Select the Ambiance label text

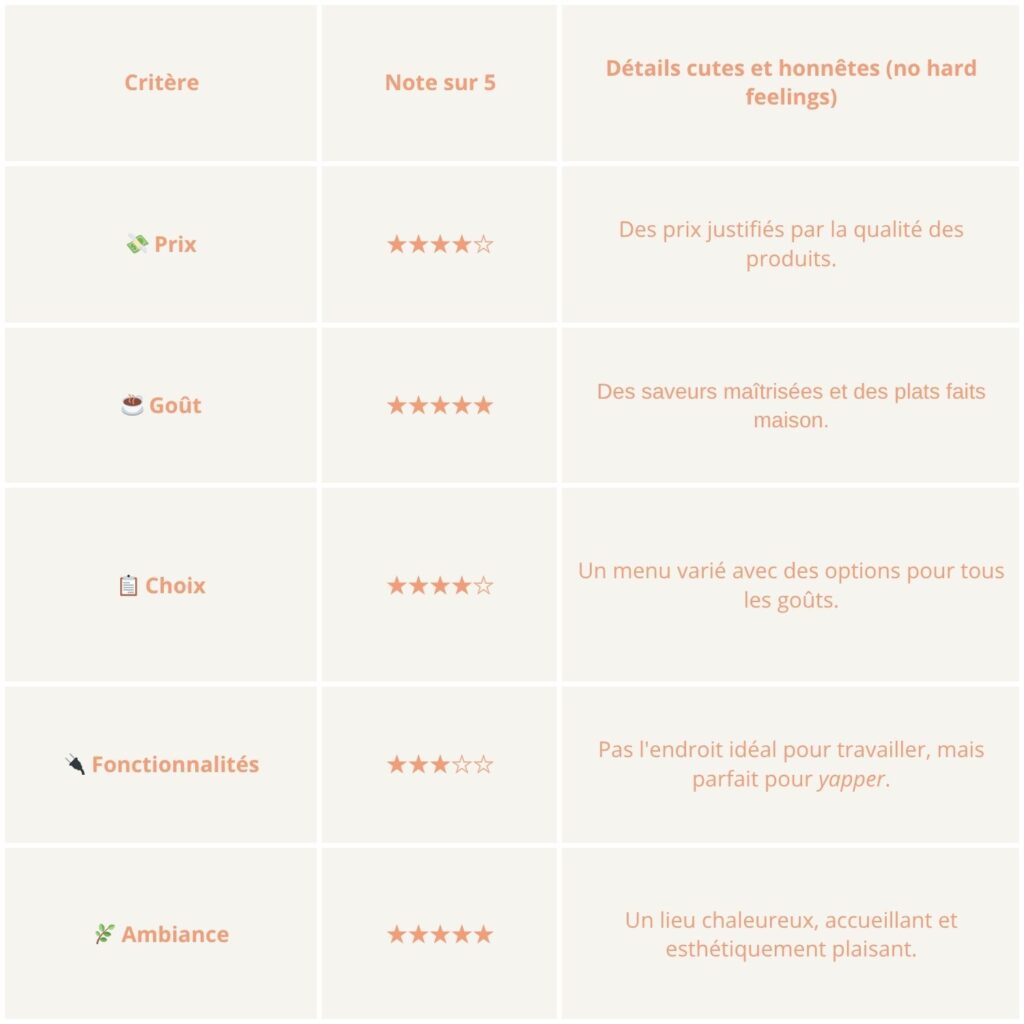(x=175, y=935)
